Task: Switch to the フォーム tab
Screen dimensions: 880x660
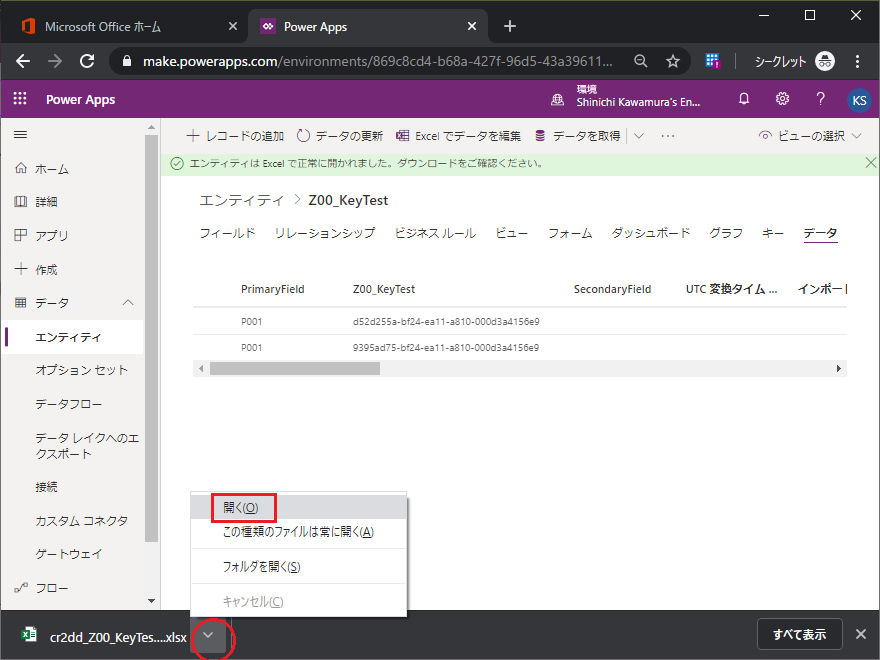Action: coord(570,233)
